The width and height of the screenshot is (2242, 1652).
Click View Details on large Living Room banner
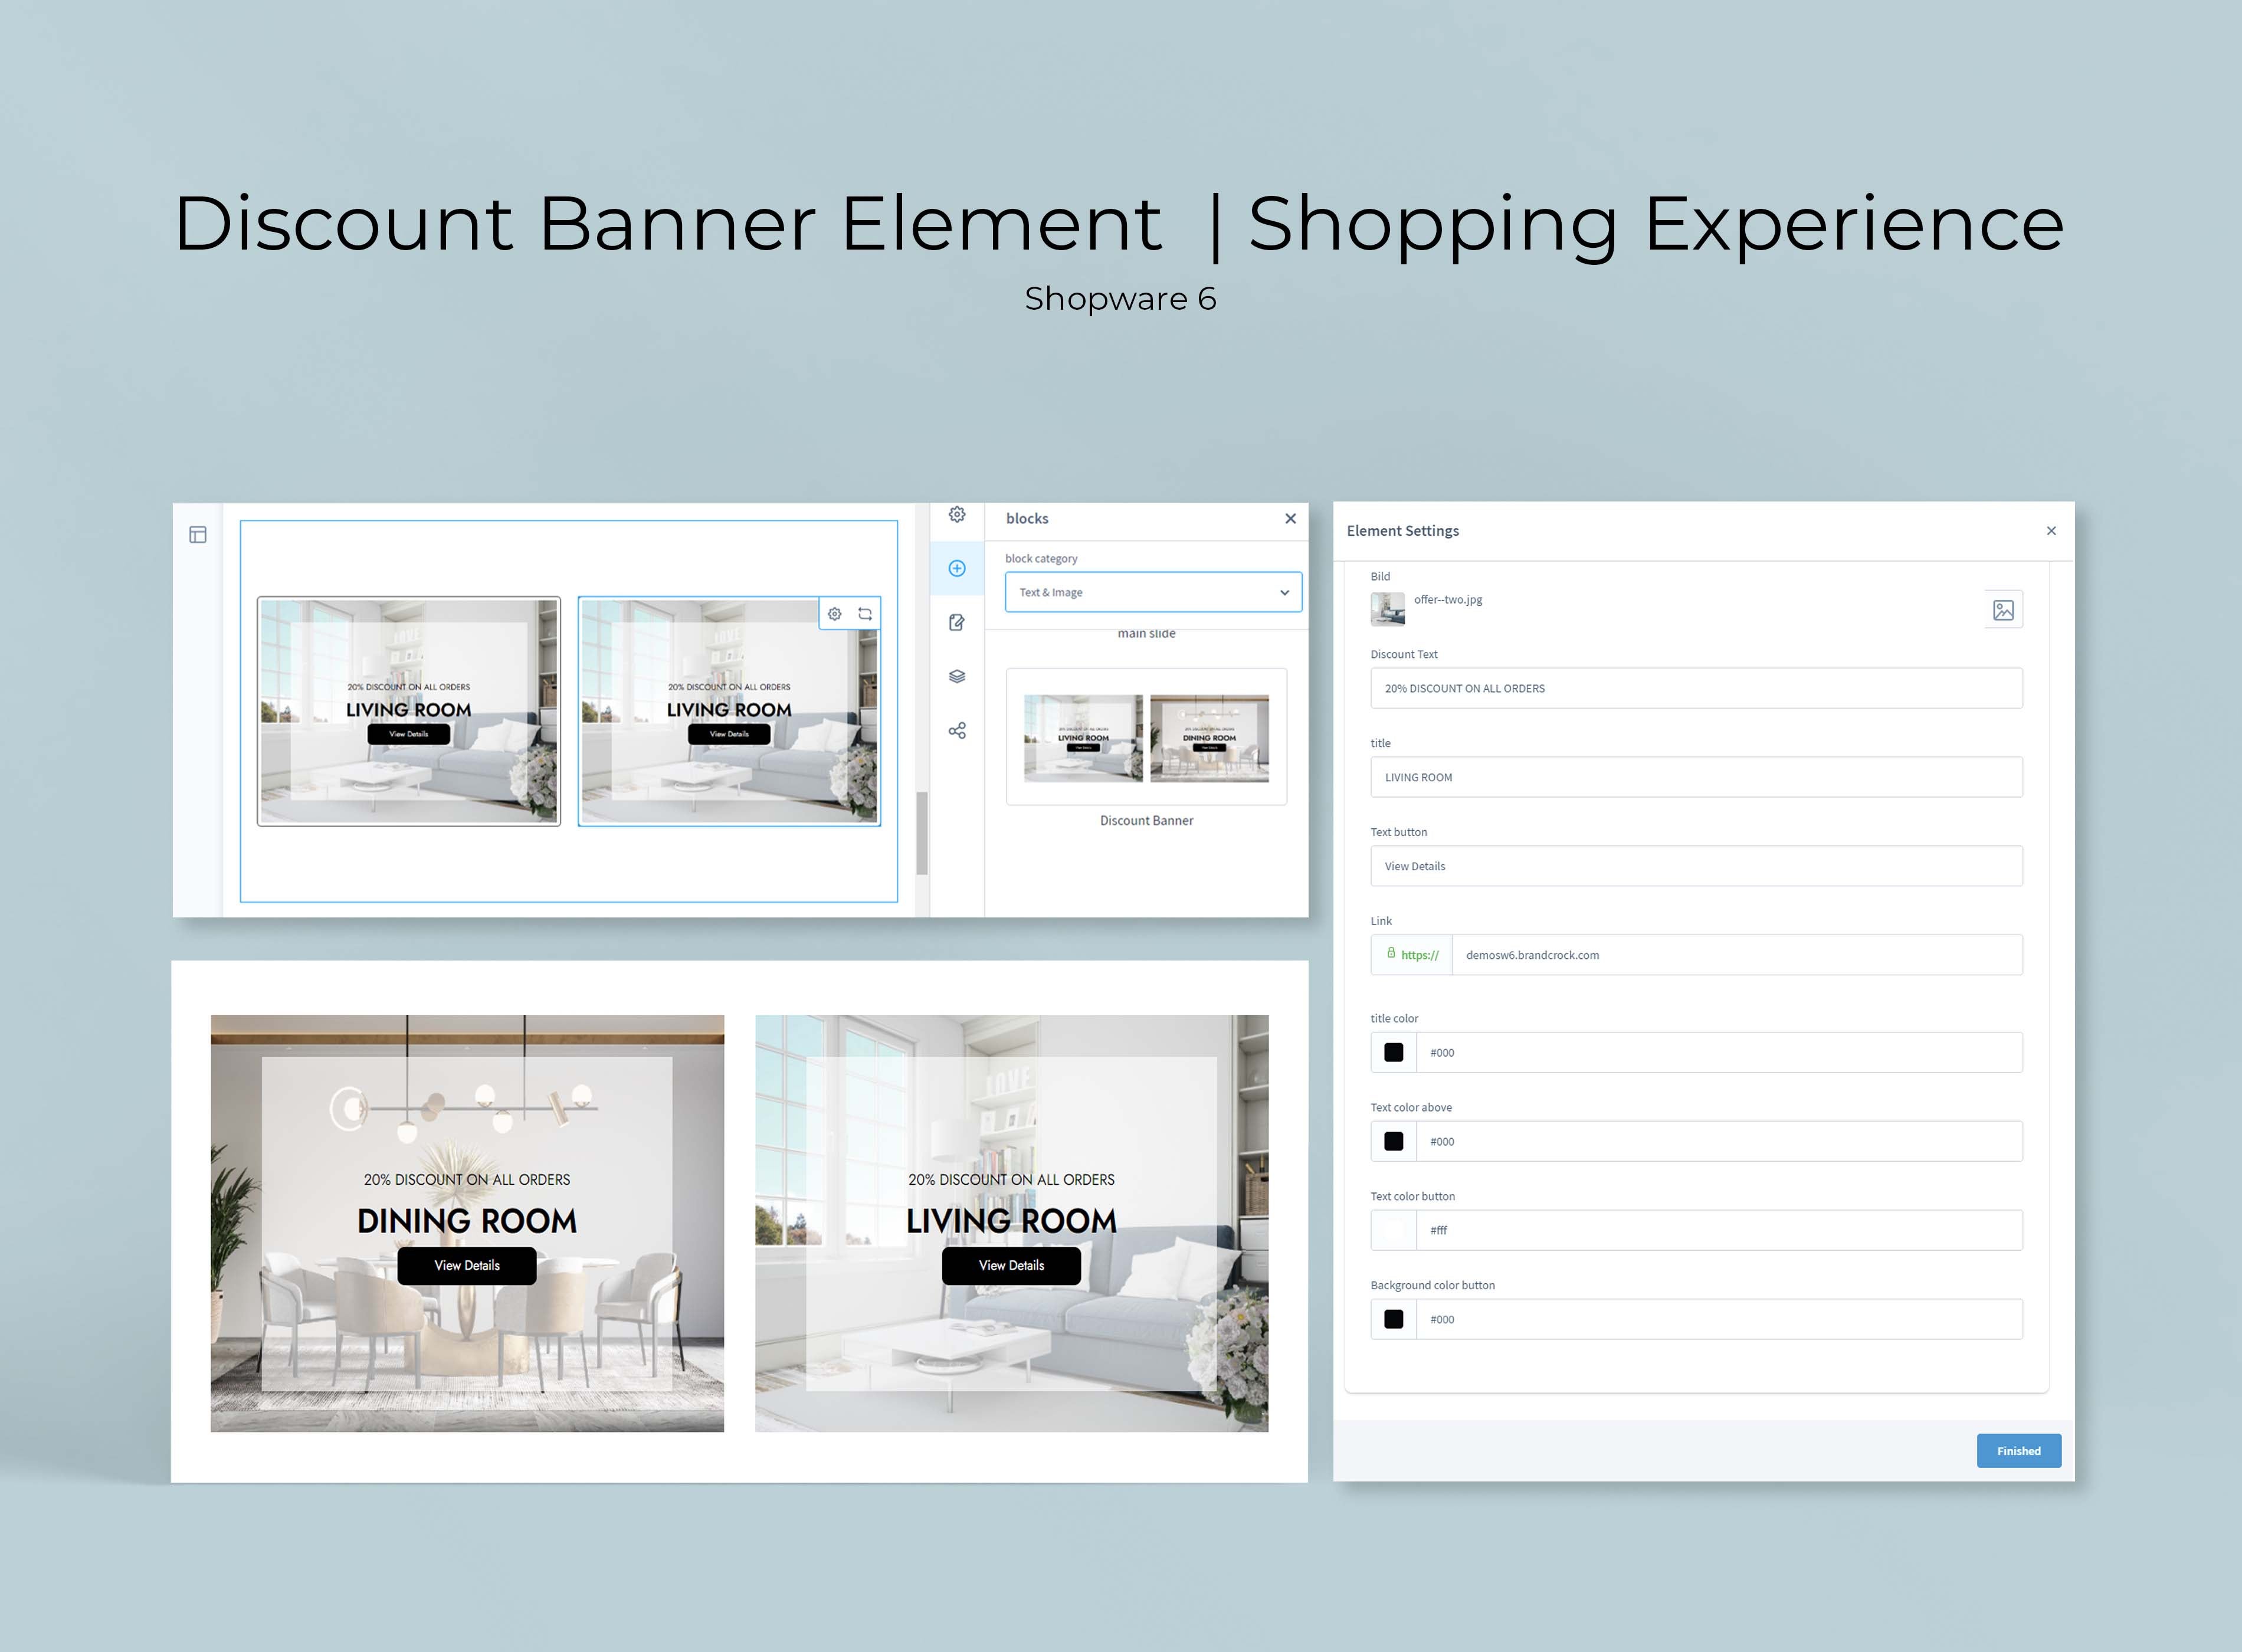1011,1266
